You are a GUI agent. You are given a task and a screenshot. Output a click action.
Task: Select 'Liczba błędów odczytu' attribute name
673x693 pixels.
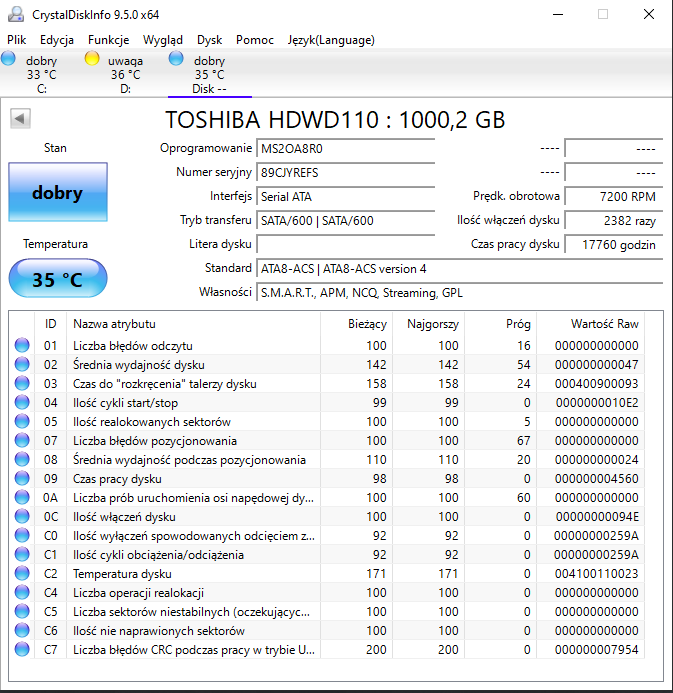pyautogui.click(x=133, y=346)
